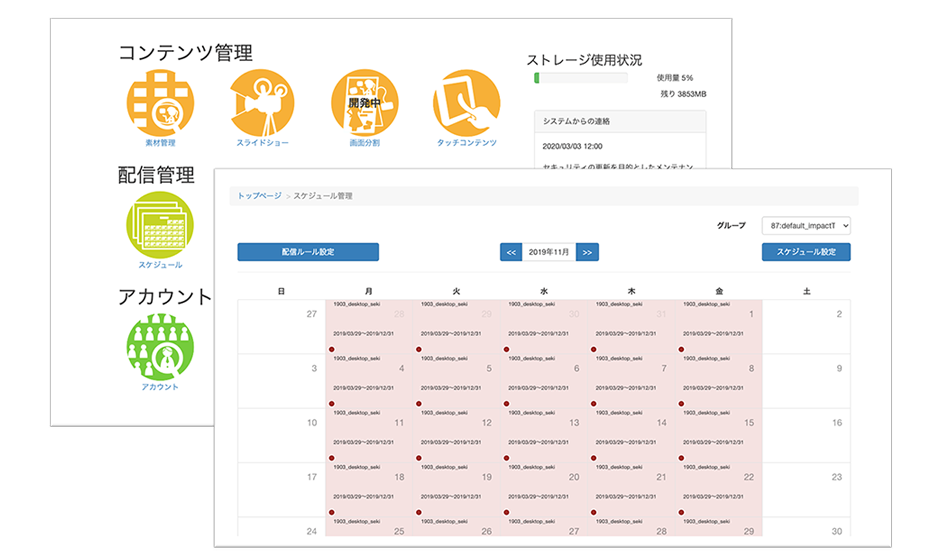Click the red dot on November 8
940x560 pixels.
point(681,404)
